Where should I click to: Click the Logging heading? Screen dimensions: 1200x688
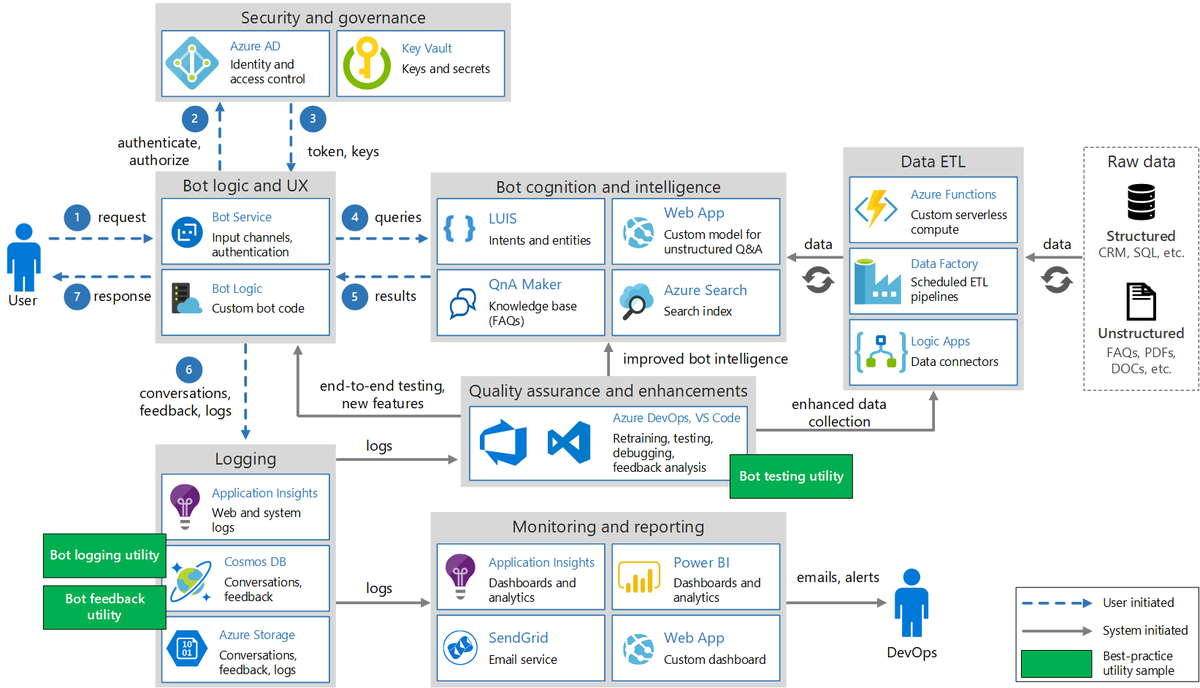pyautogui.click(x=245, y=459)
